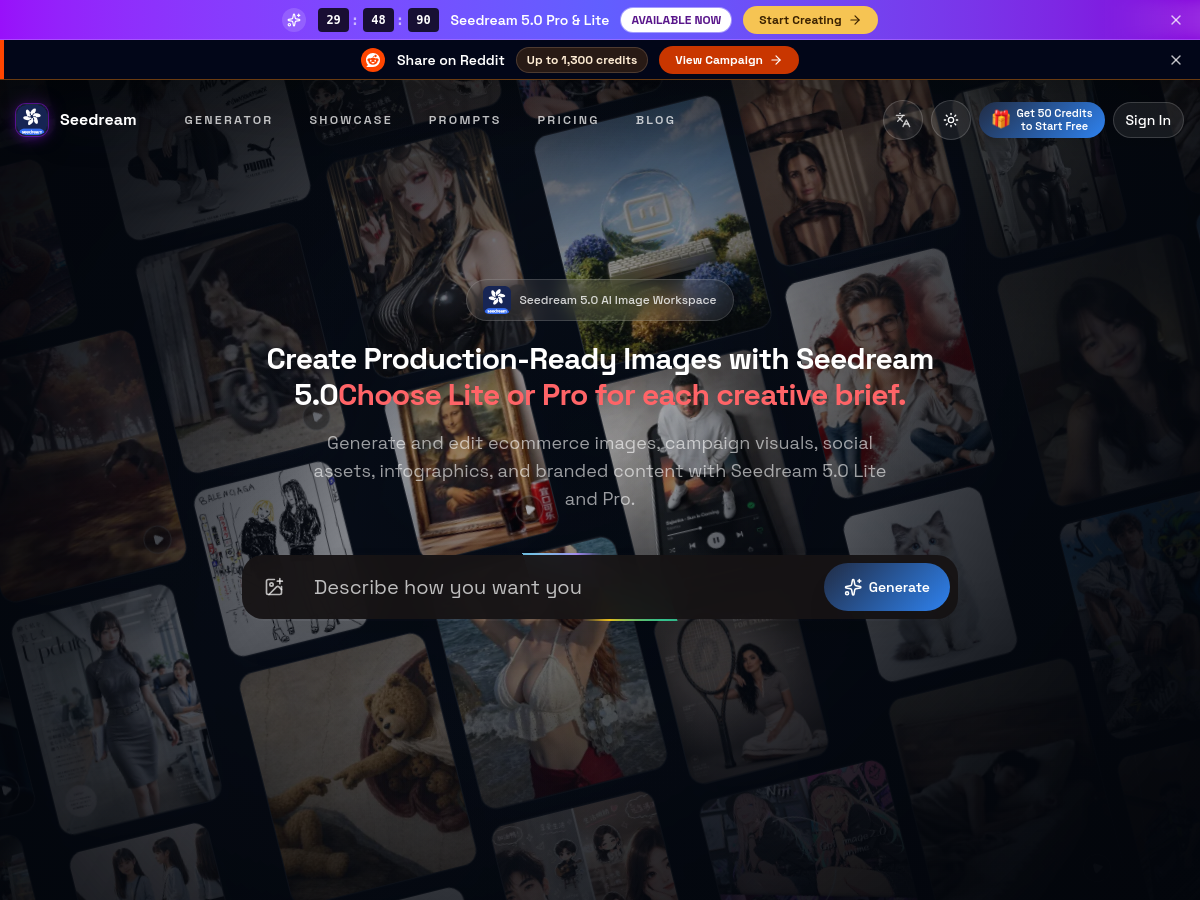Open the PROMPTS nav item

coord(464,120)
